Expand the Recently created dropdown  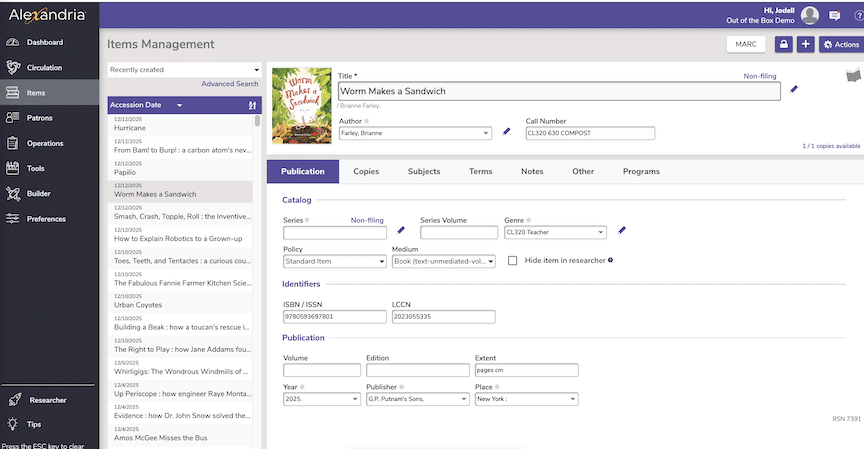(x=184, y=70)
